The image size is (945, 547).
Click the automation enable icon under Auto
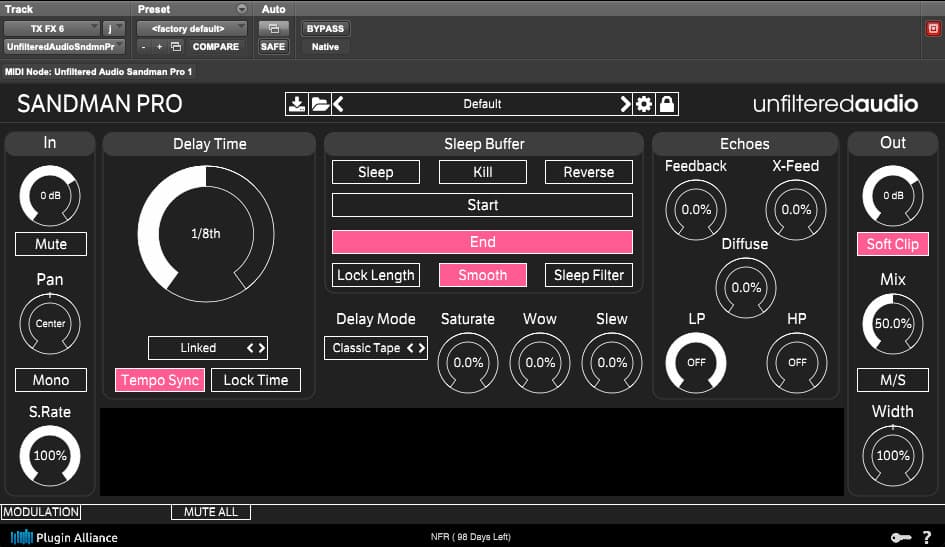[x=274, y=28]
